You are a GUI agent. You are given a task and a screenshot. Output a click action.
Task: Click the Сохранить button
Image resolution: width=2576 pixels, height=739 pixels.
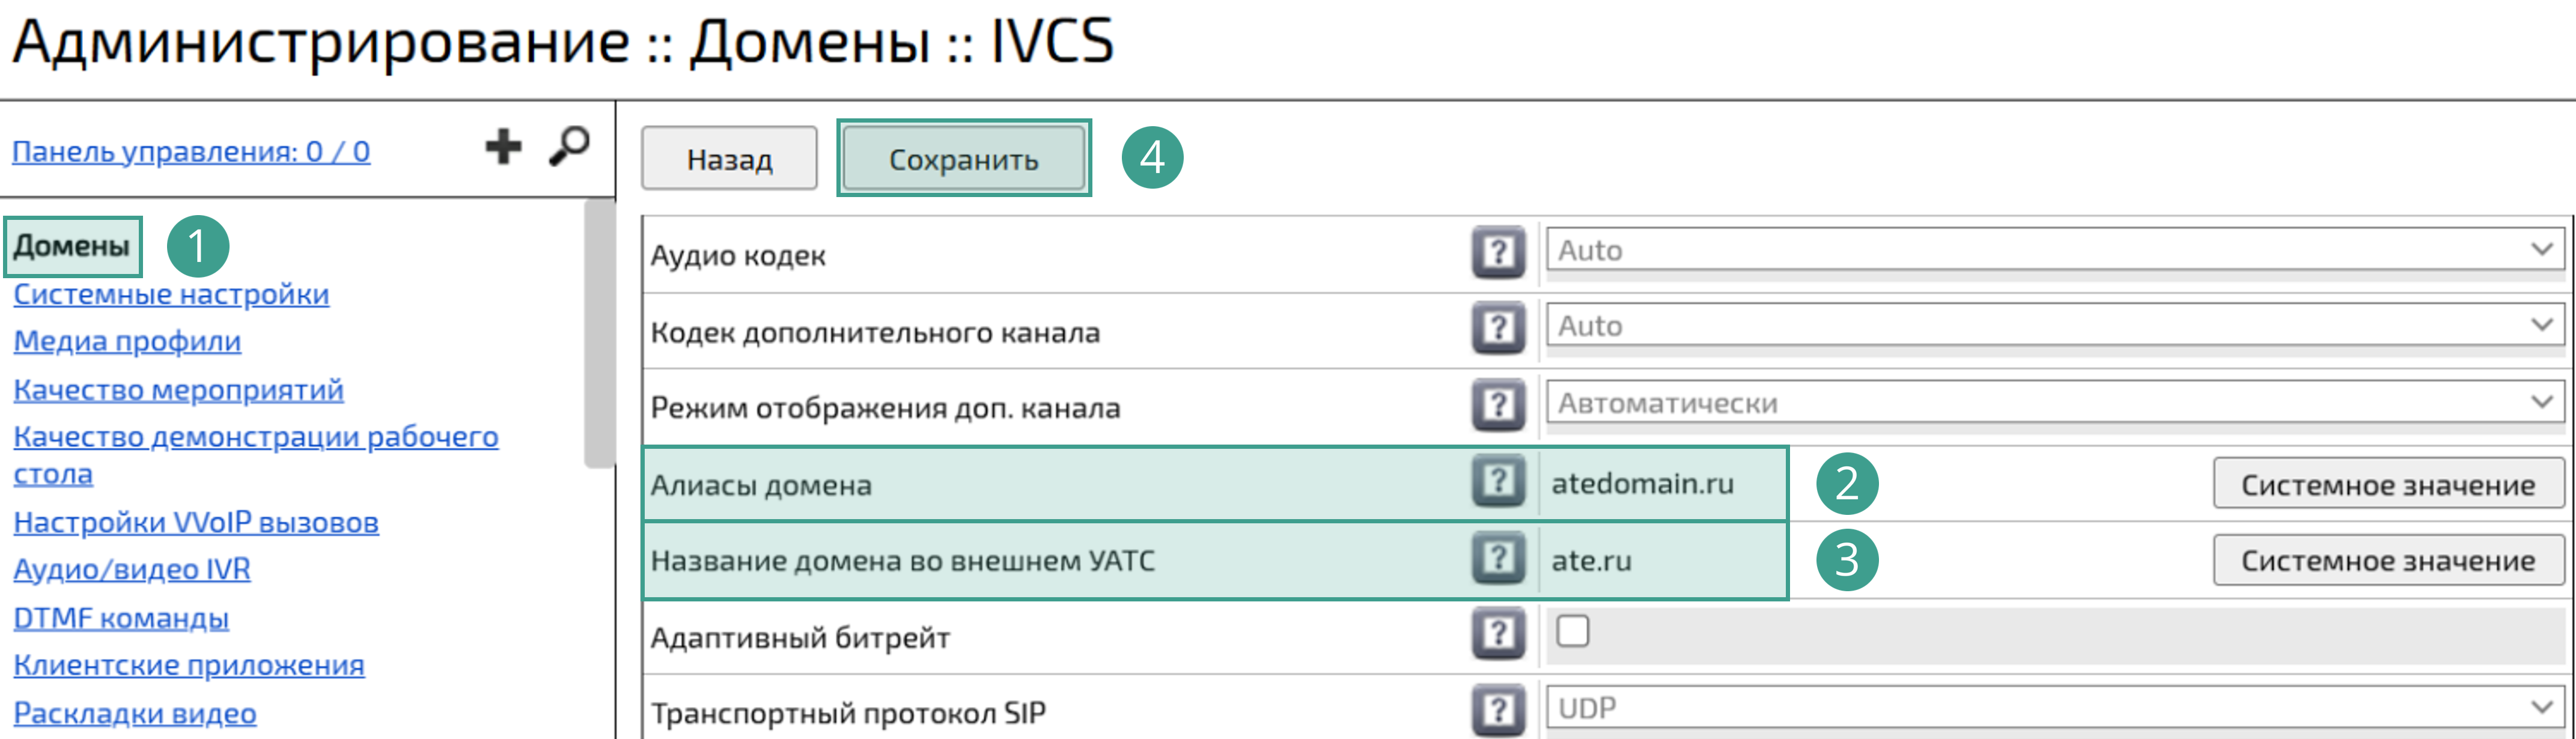point(963,157)
